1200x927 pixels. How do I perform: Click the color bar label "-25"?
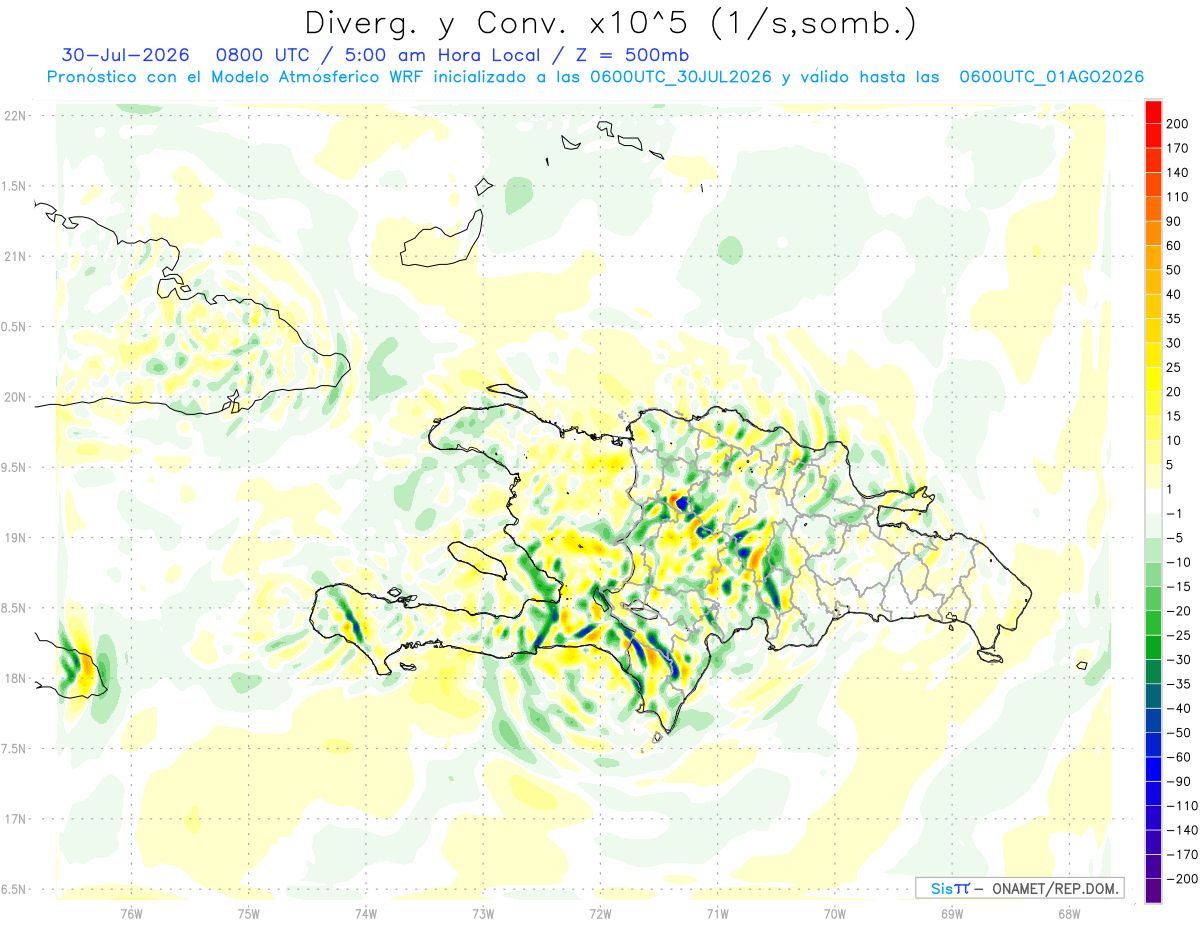click(1178, 635)
